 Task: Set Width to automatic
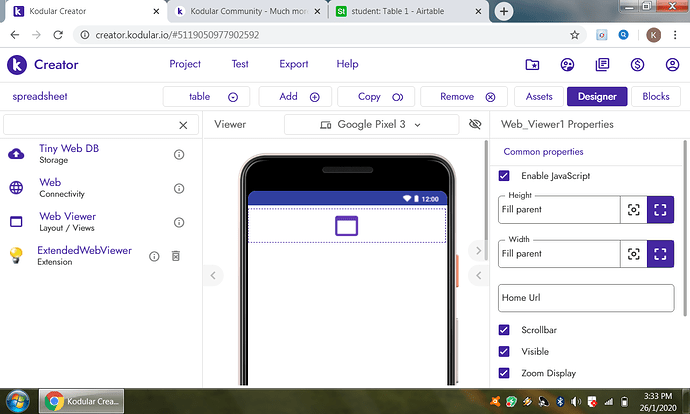(634, 254)
